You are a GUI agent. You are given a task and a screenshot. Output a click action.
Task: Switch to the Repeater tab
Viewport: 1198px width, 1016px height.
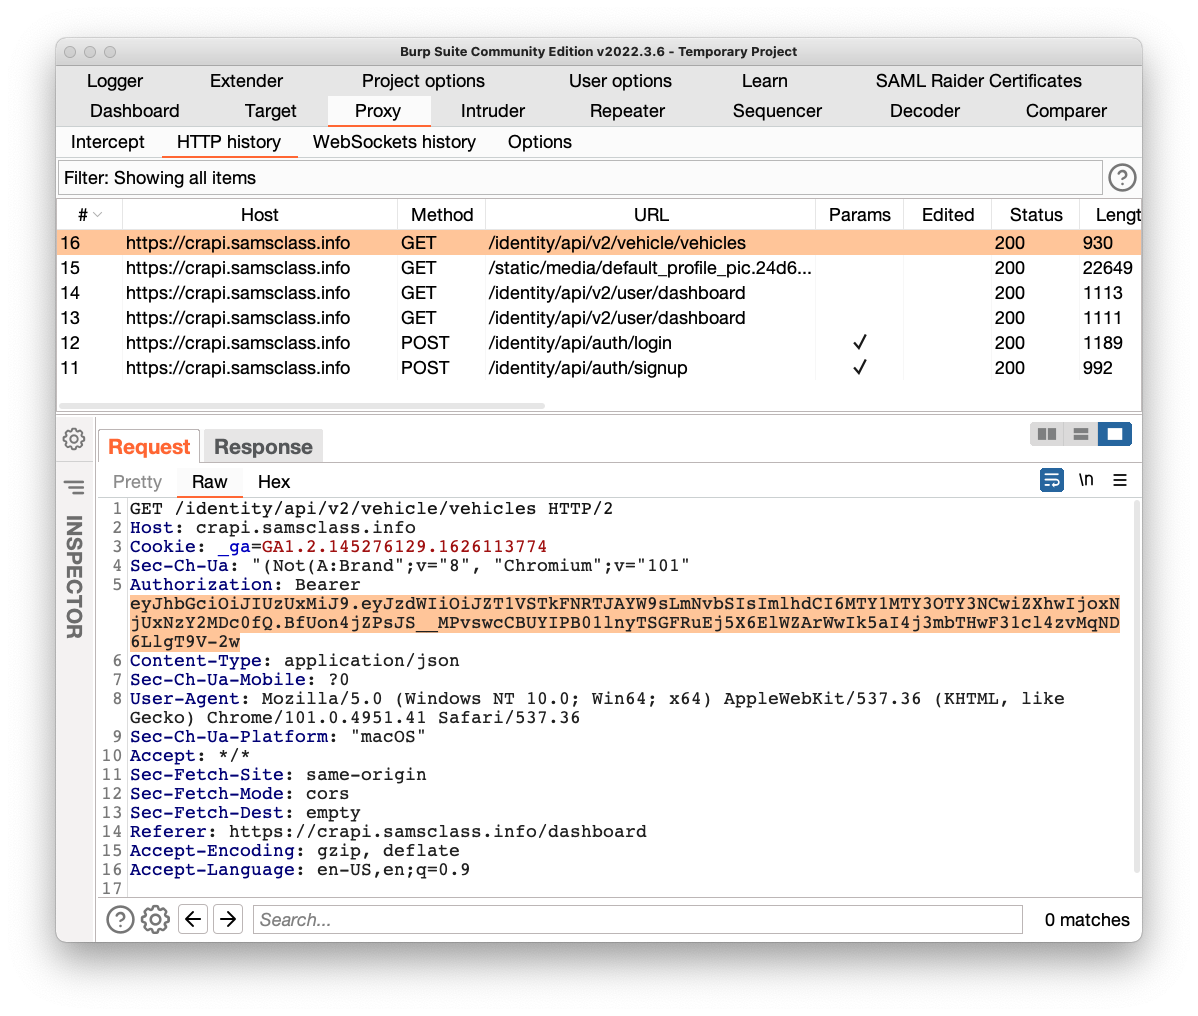pyautogui.click(x=627, y=111)
